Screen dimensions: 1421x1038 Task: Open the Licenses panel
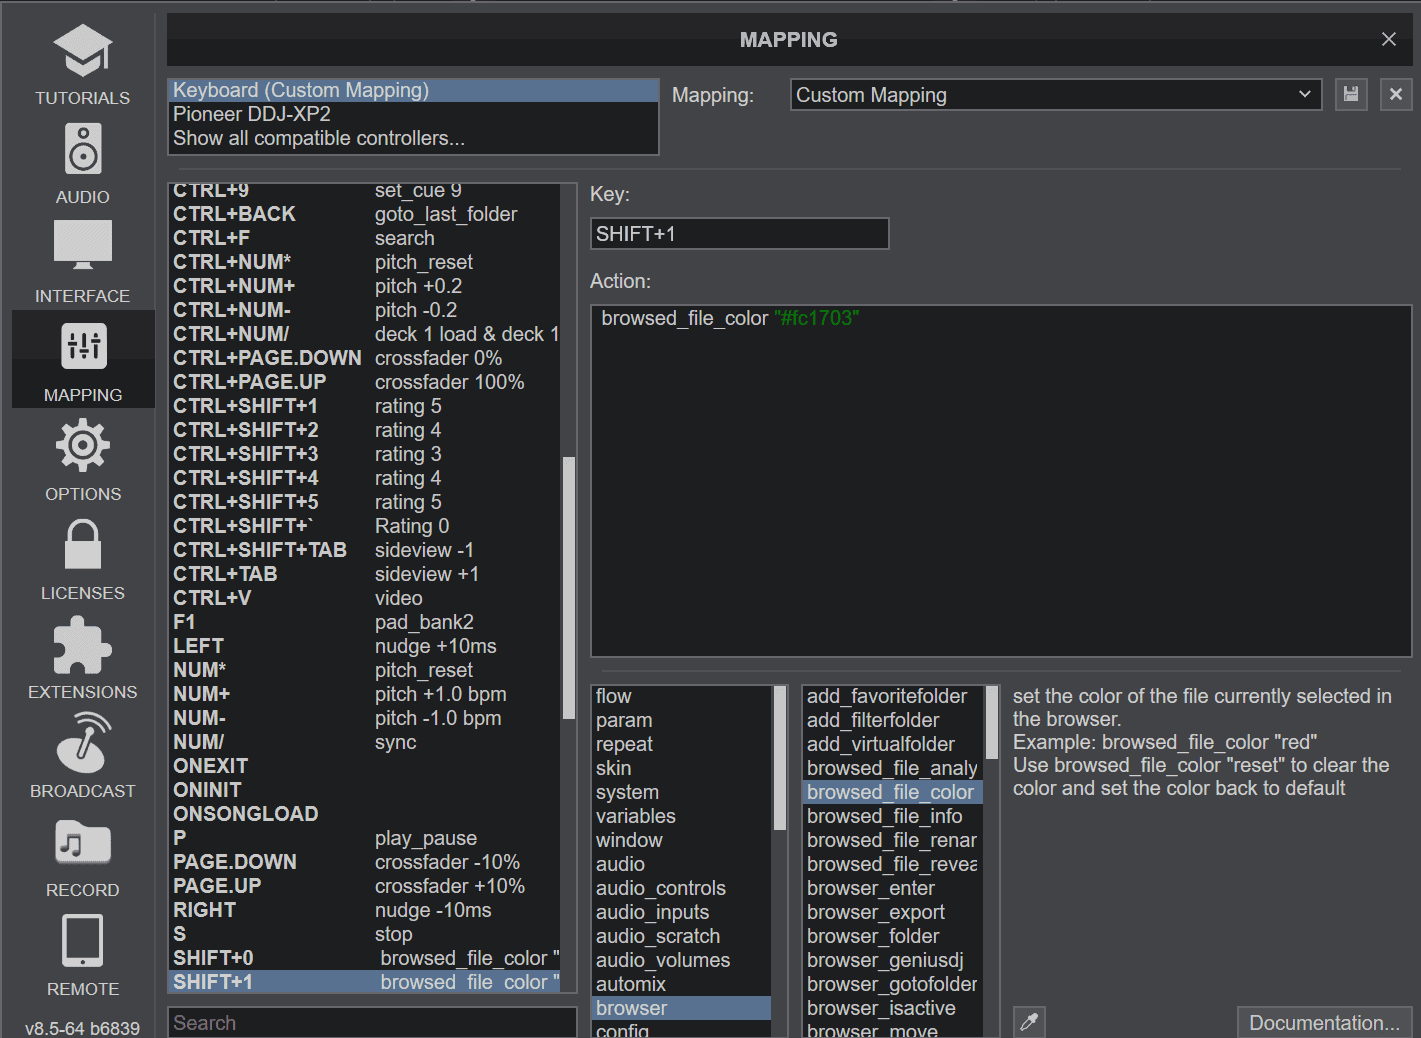[x=82, y=559]
